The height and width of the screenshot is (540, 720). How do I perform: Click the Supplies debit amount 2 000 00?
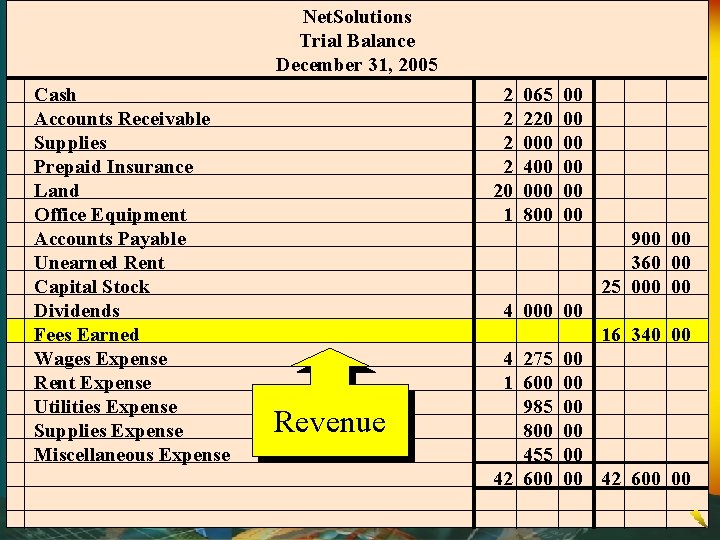click(543, 143)
